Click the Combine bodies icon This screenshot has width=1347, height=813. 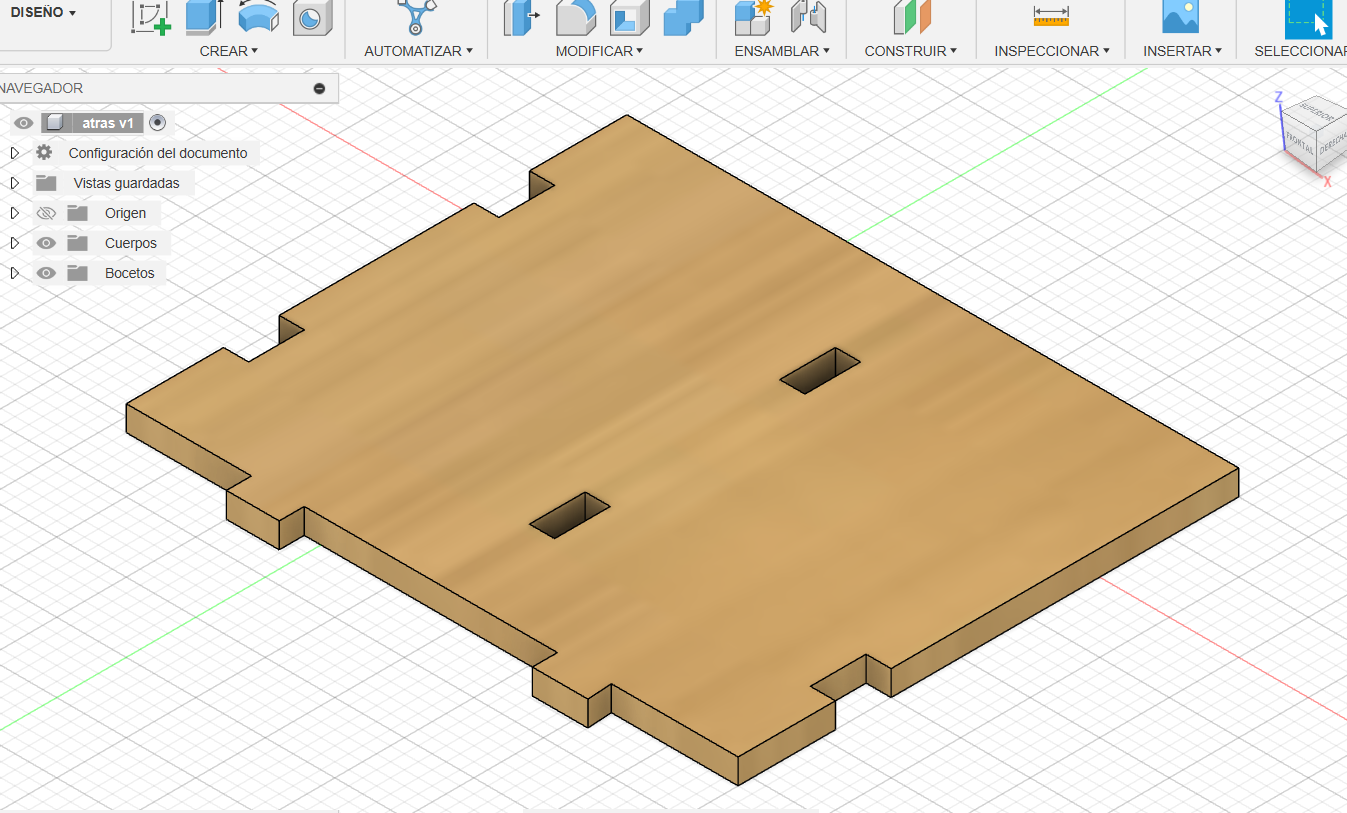coord(683,18)
